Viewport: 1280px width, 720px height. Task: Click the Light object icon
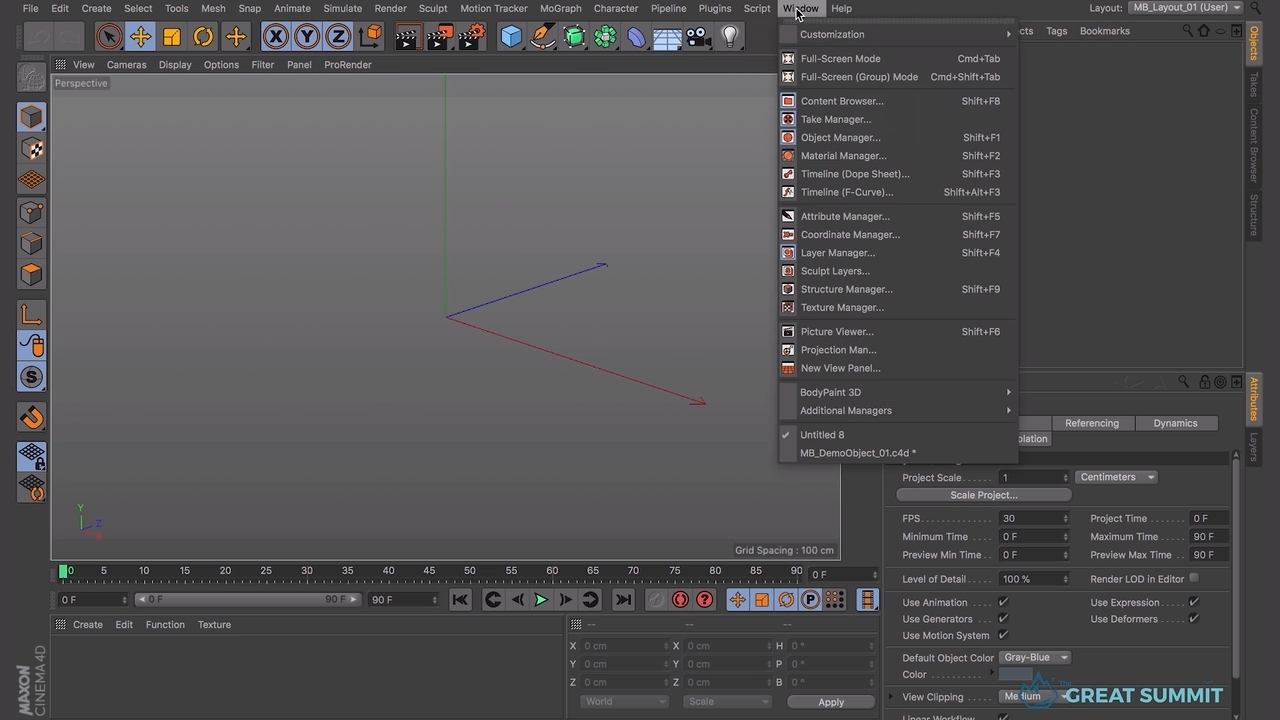point(730,37)
